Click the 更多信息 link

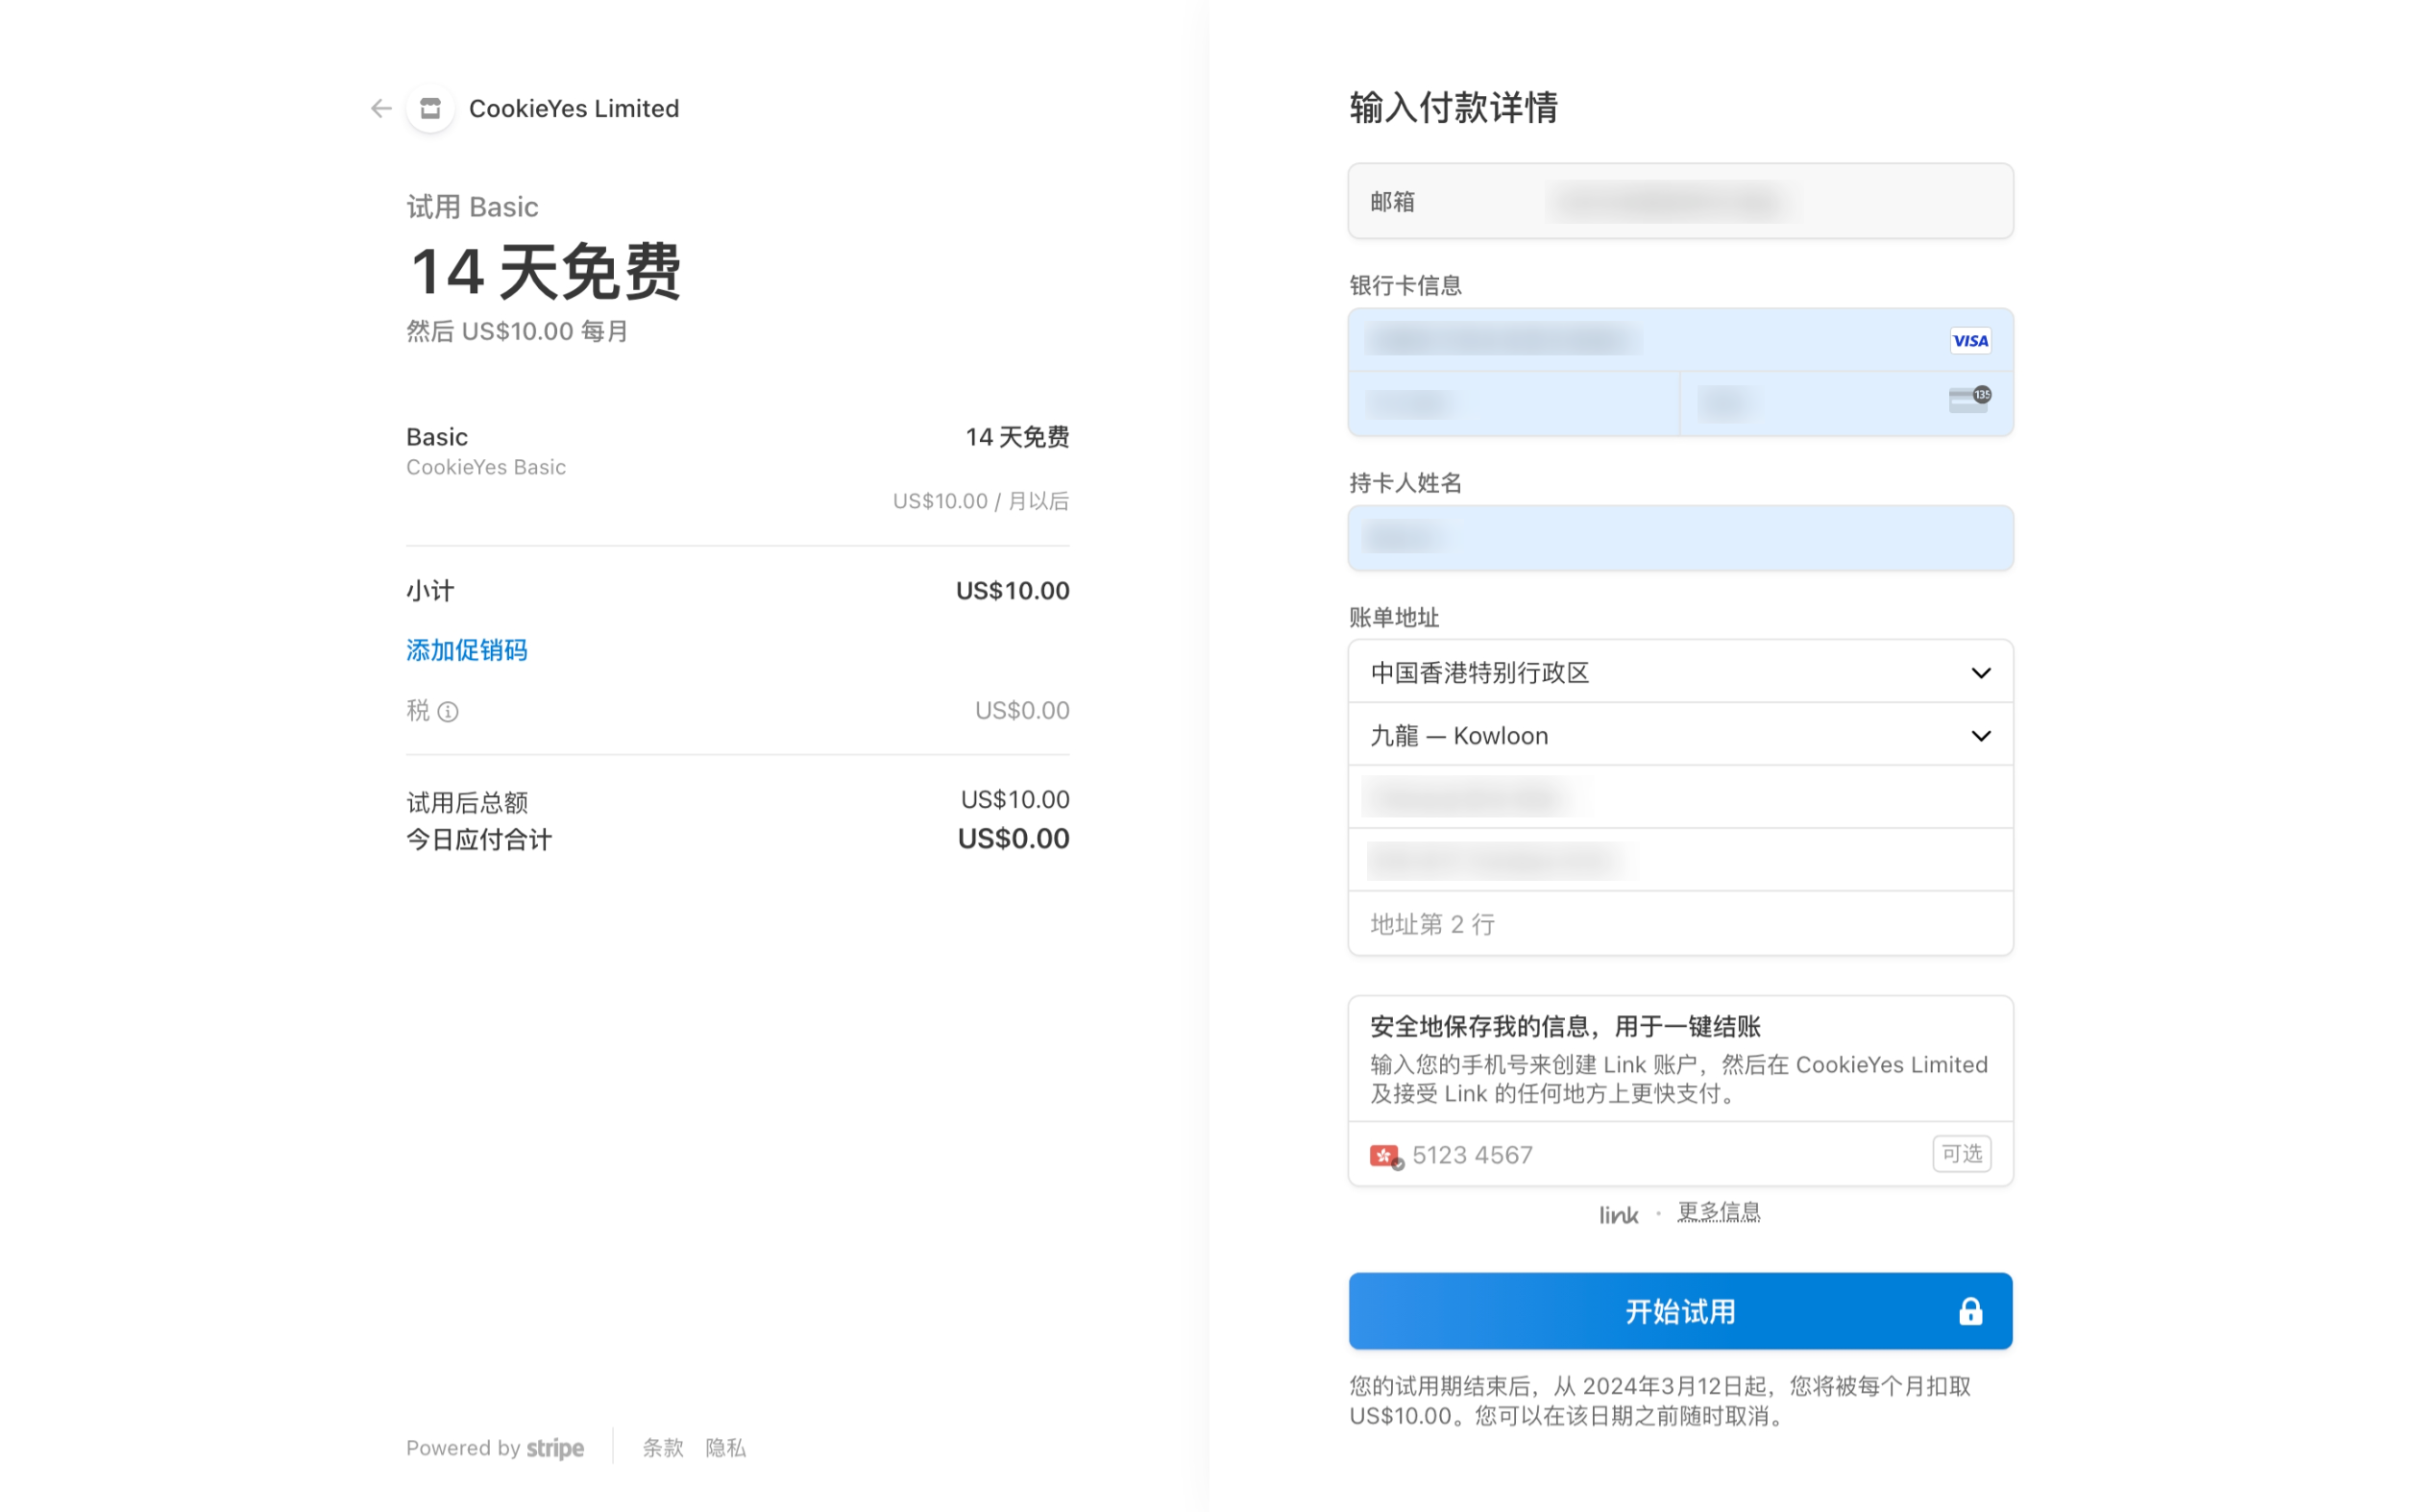[1718, 1212]
